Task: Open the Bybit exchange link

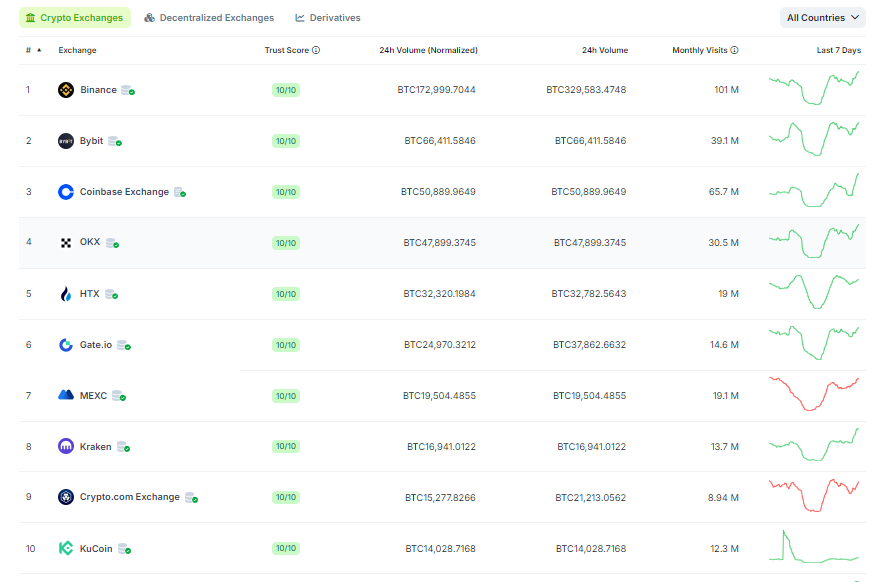Action: pyautogui.click(x=92, y=141)
